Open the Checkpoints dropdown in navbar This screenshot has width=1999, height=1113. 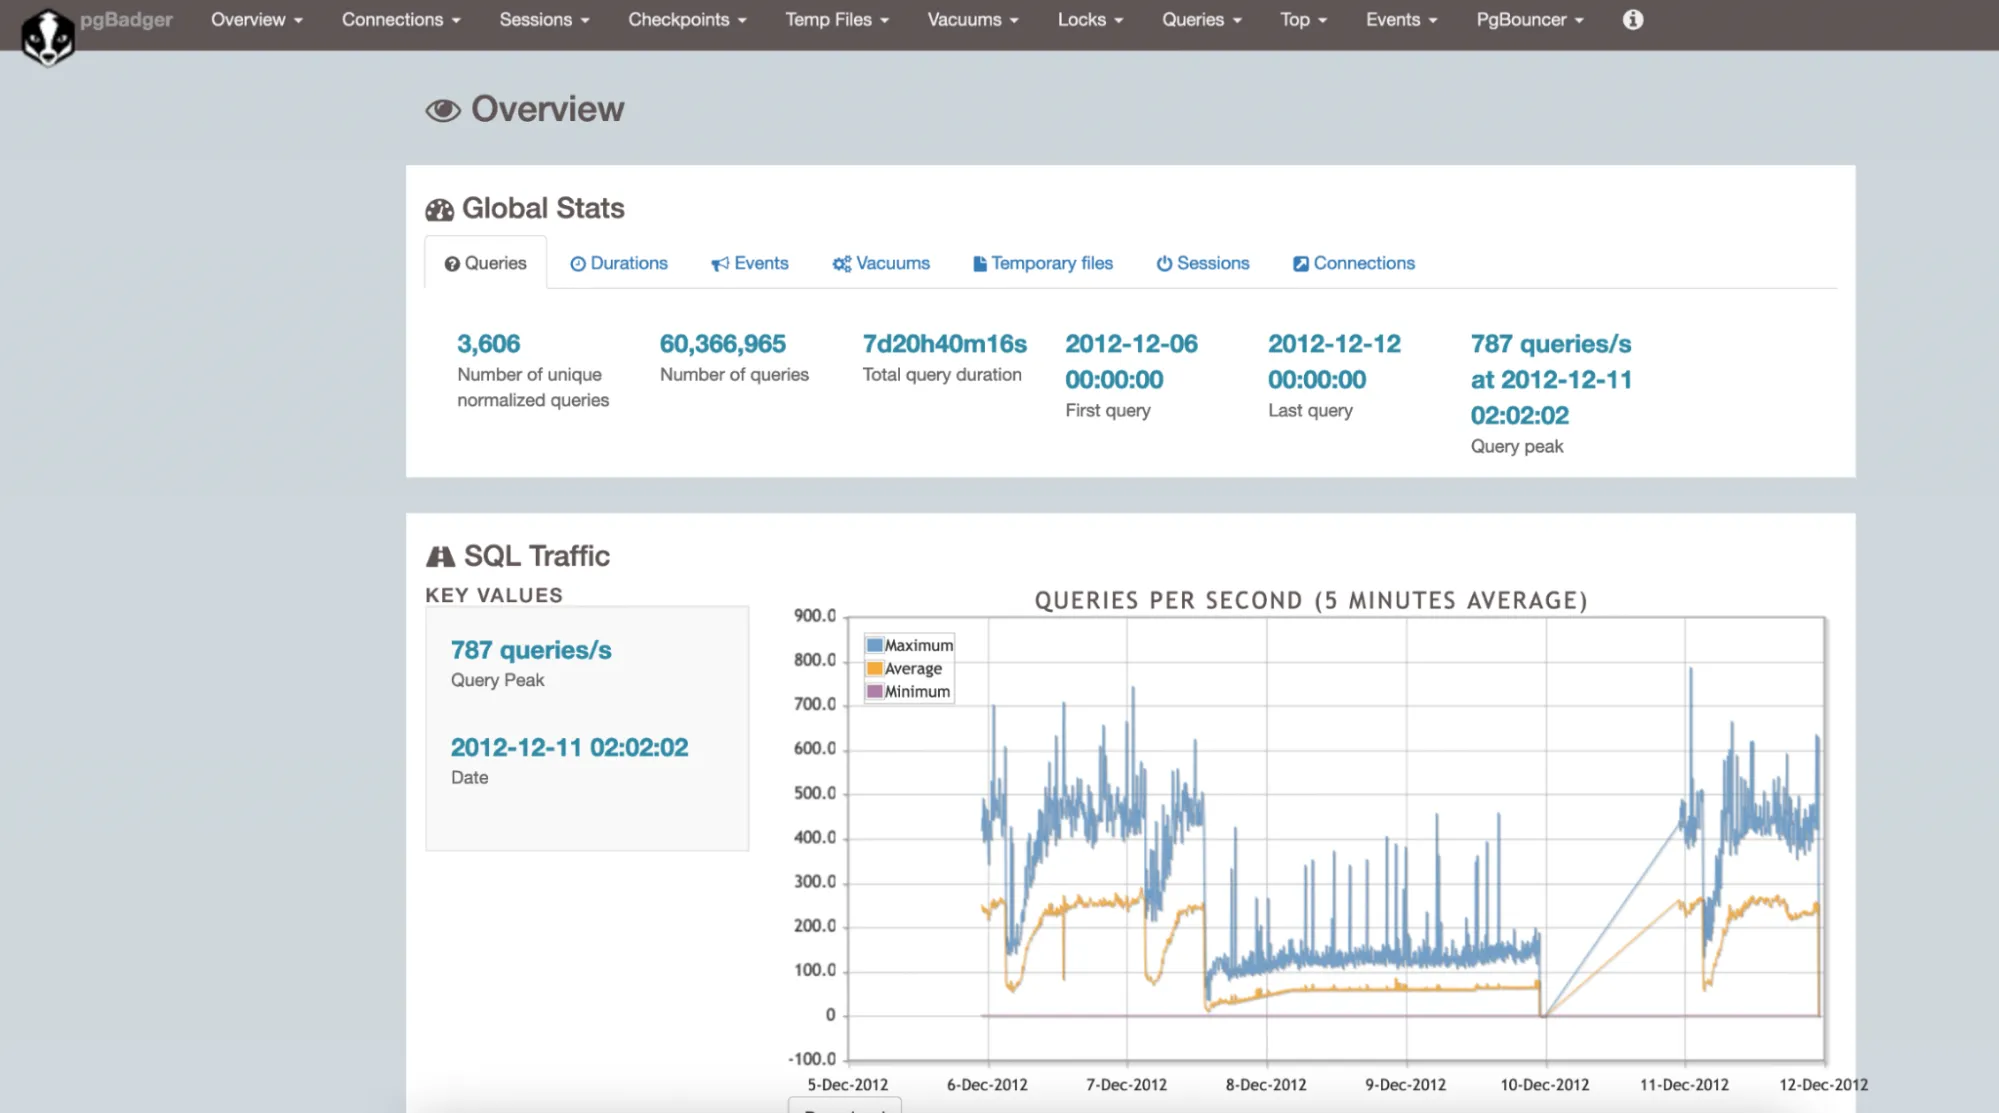tap(686, 20)
